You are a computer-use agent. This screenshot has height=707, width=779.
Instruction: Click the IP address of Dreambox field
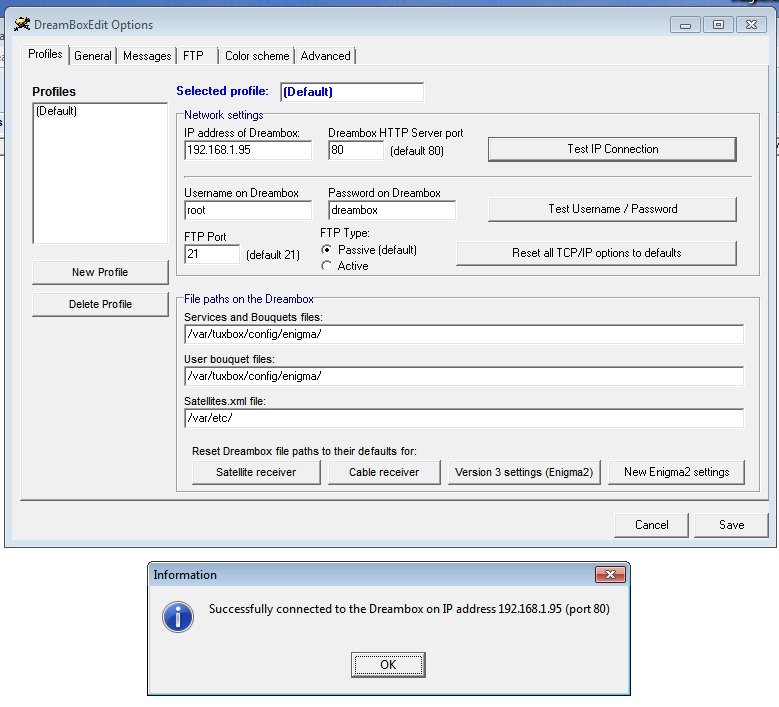[x=248, y=150]
